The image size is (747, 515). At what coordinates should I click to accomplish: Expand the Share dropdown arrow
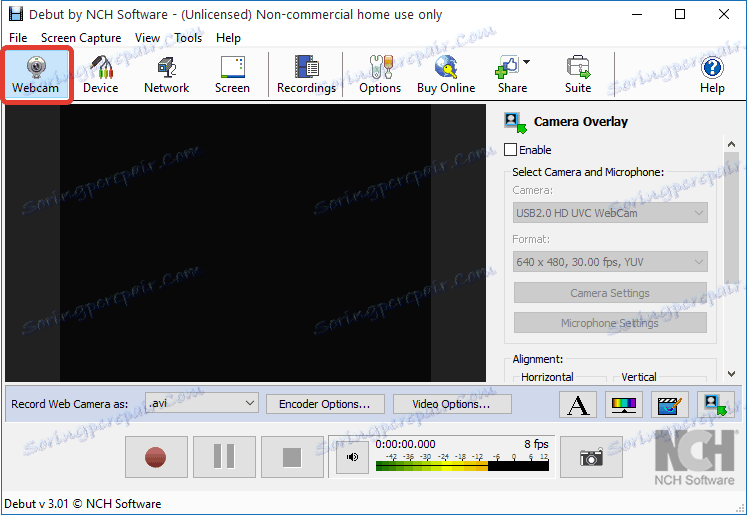526,62
